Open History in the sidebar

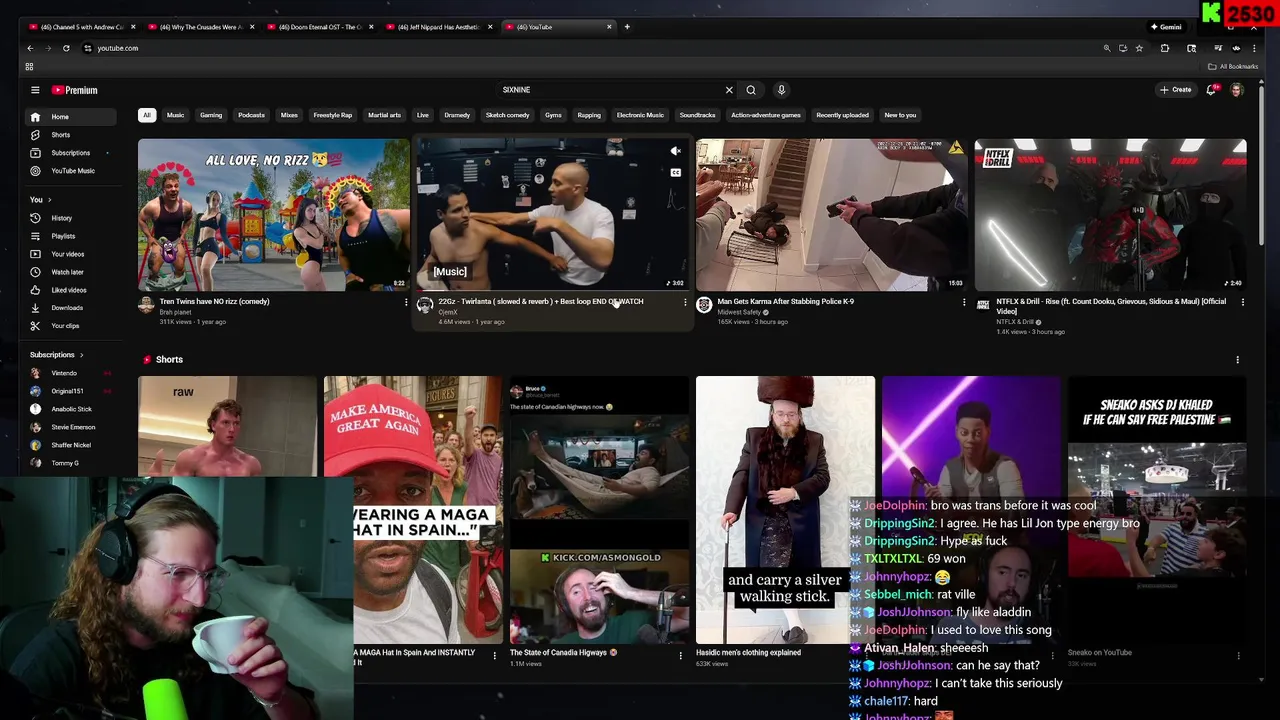coord(72,218)
